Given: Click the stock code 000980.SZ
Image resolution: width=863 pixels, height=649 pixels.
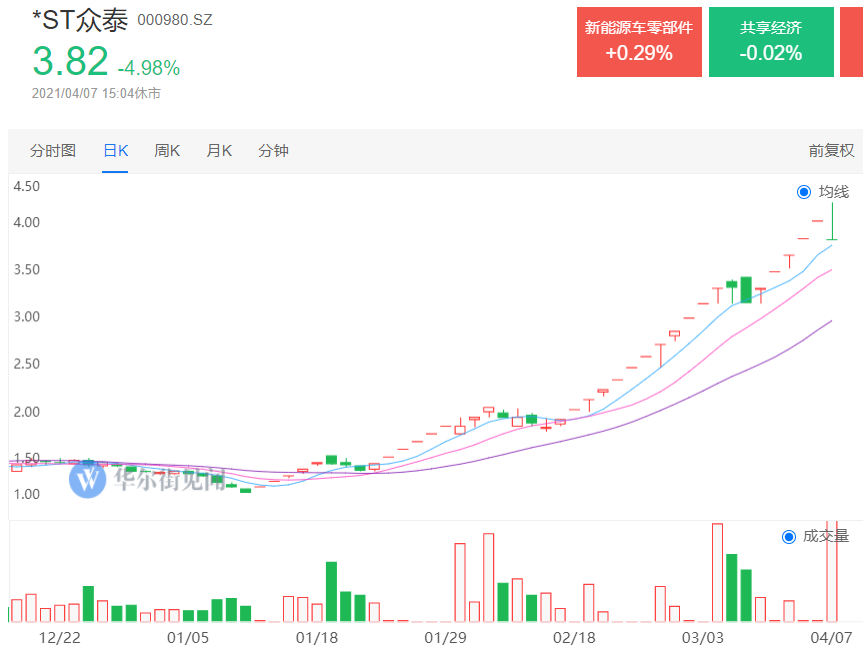Looking at the screenshot, I should 174,20.
